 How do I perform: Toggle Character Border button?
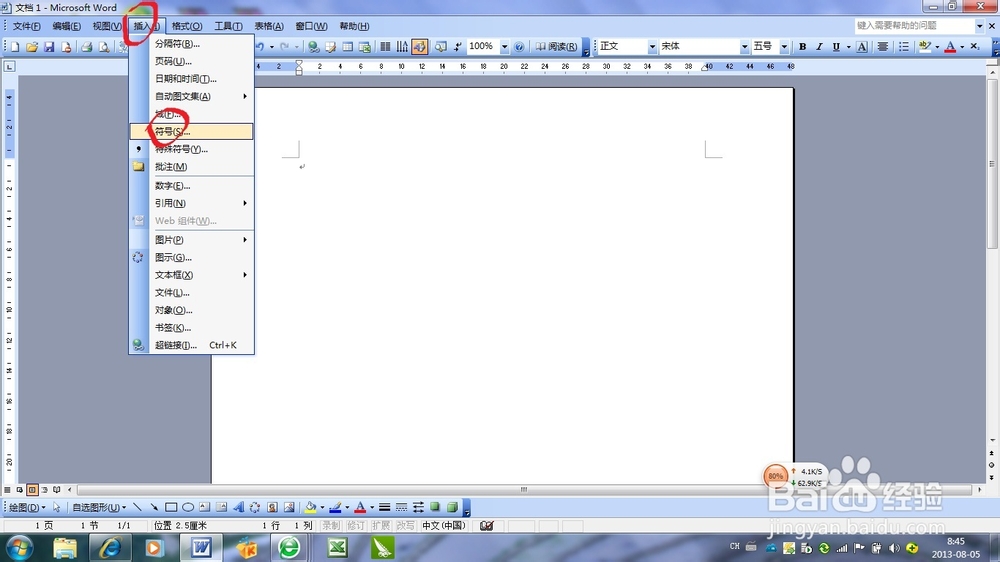tap(862, 47)
